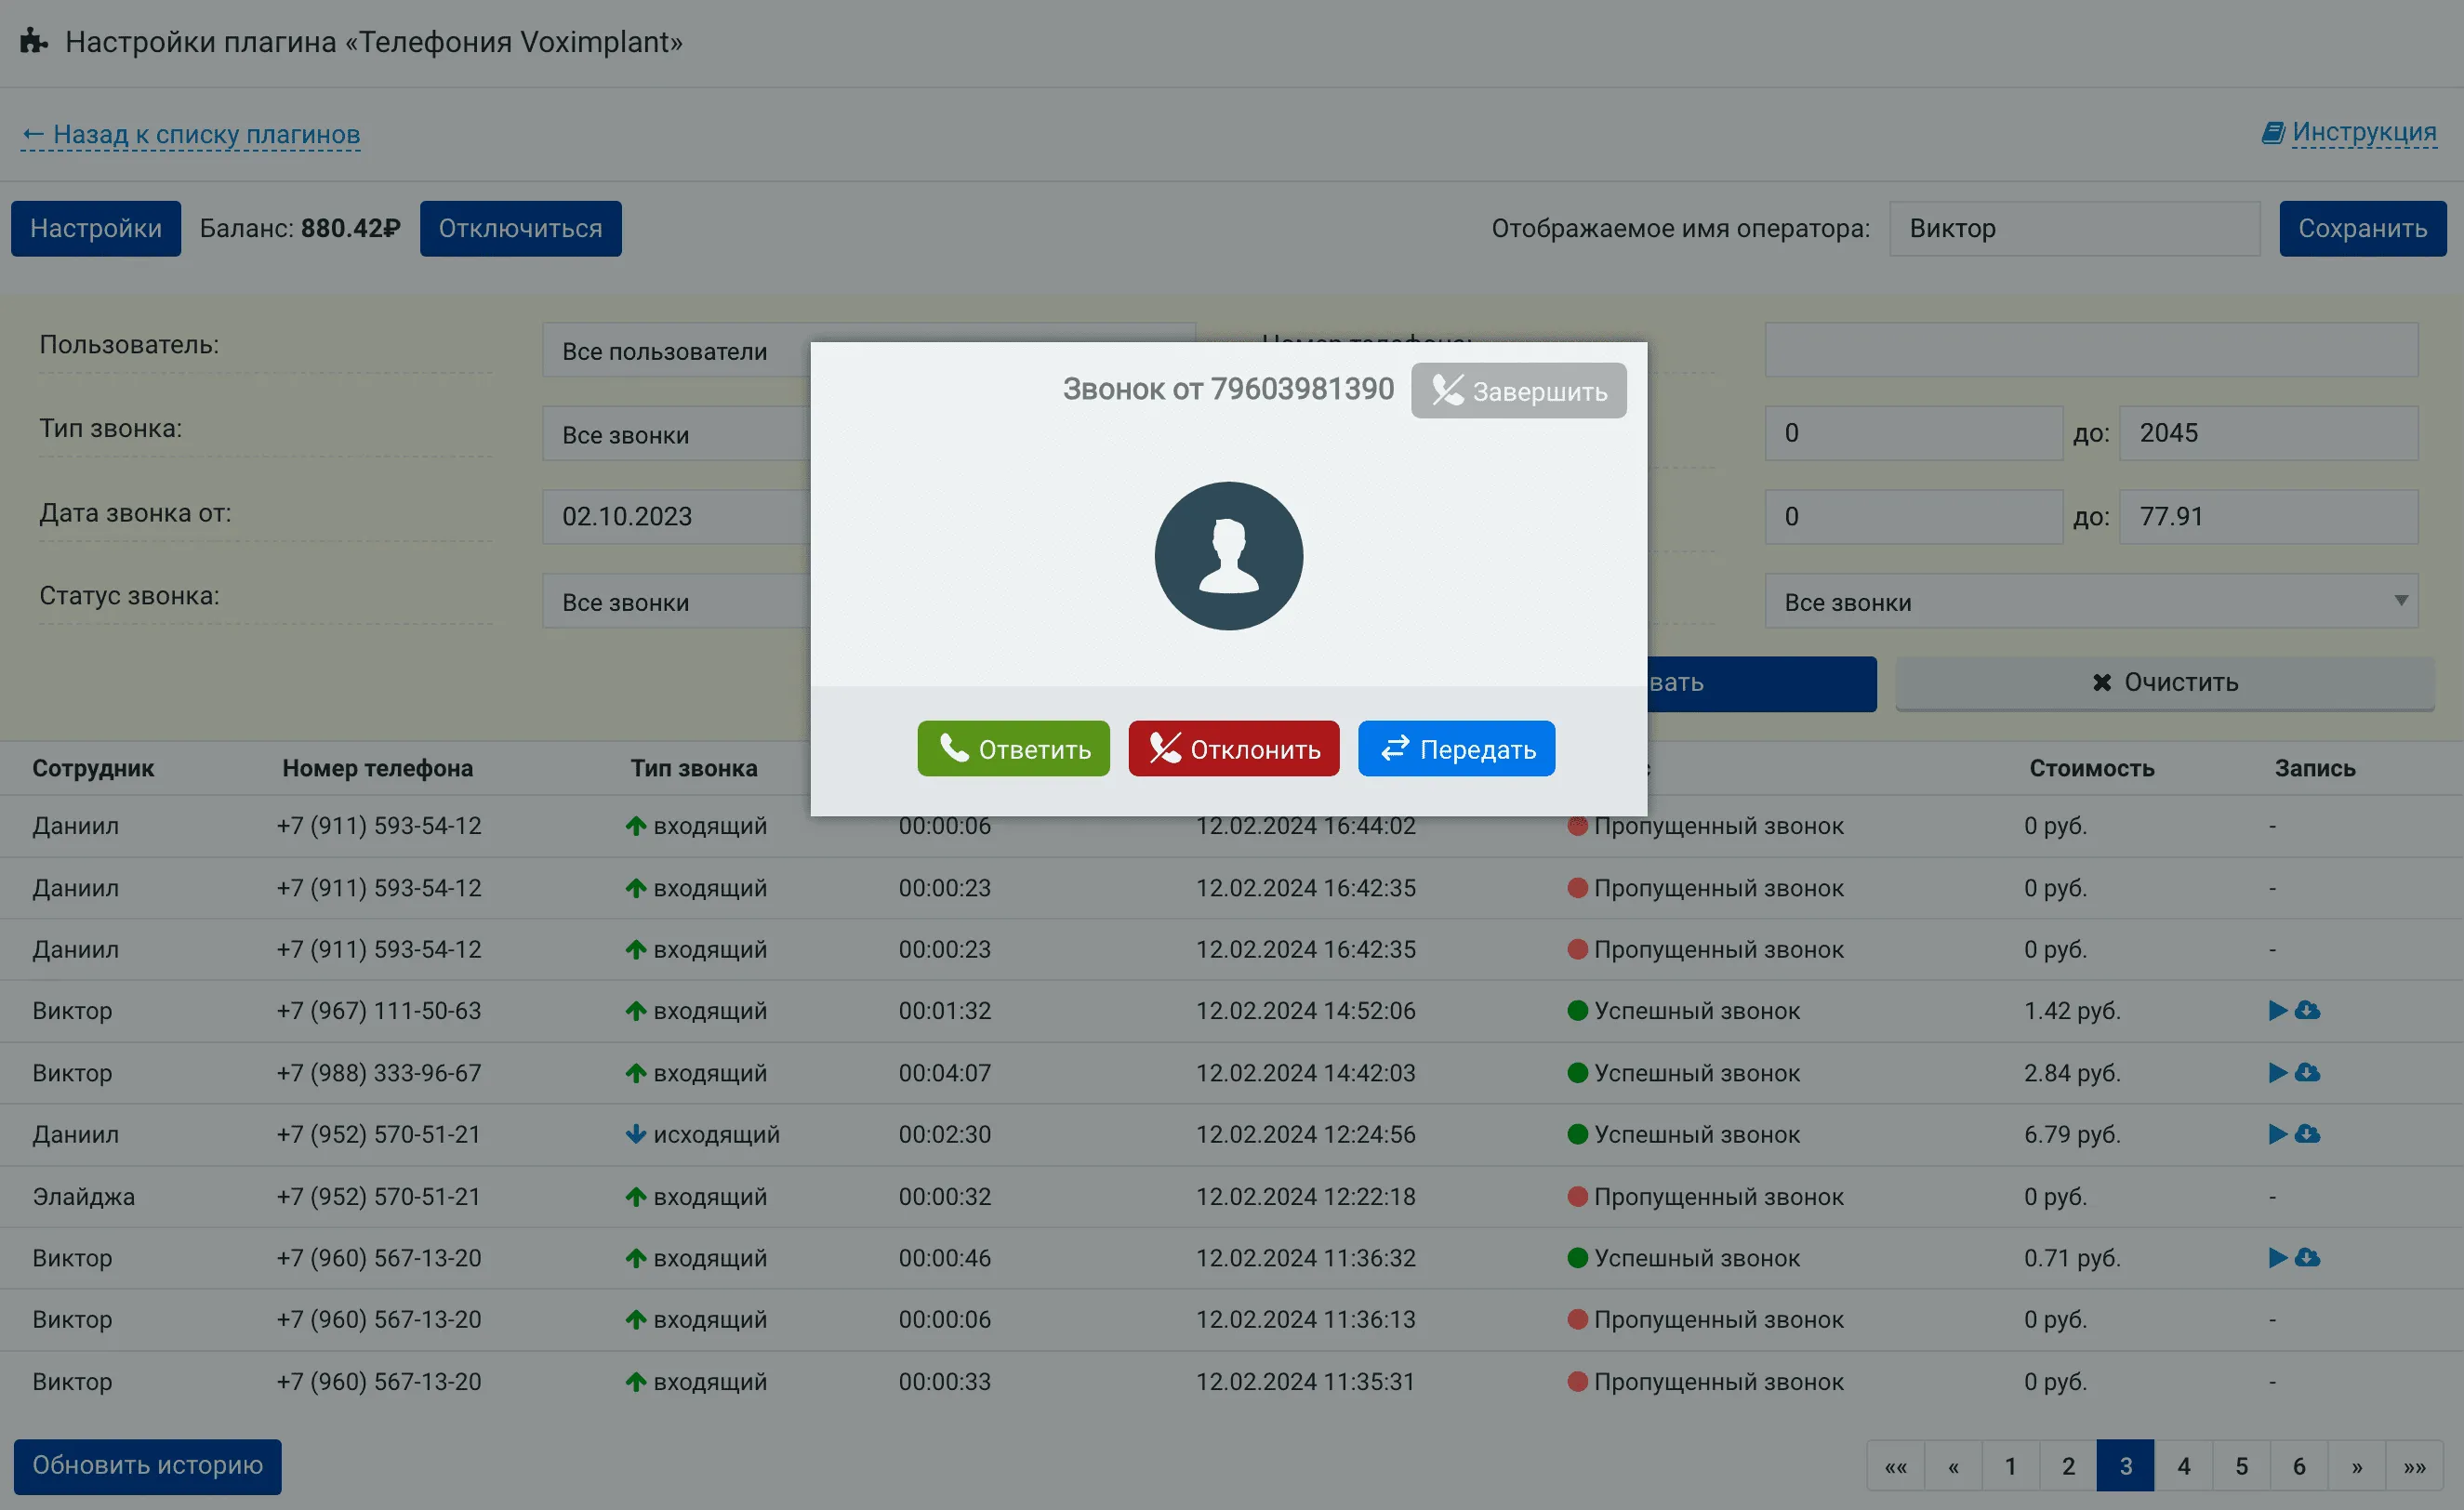Play recording of the 14:42:03 call
The height and width of the screenshot is (1510, 2464).
2277,1072
